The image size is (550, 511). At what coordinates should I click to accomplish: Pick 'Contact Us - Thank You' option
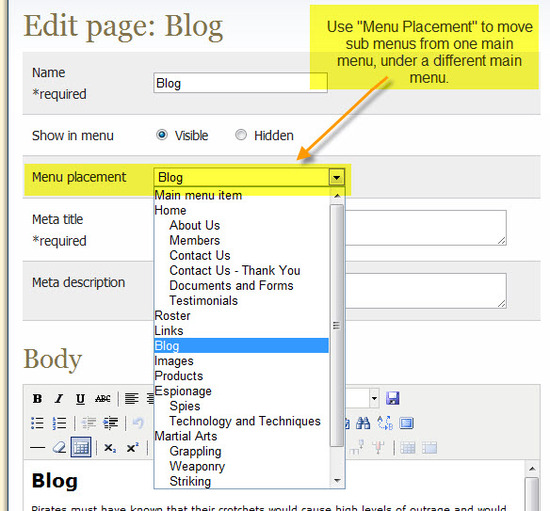(x=241, y=270)
